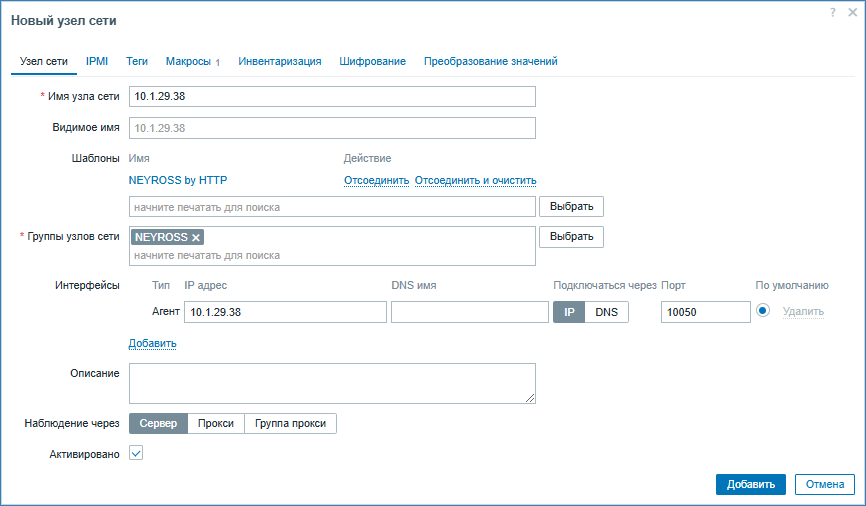The width and height of the screenshot is (866, 506).
Task: Click Выбрать button for templates
Action: [571, 207]
